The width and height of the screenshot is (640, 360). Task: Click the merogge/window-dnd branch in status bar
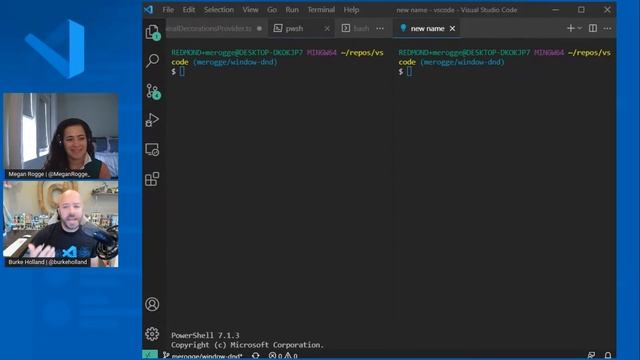202,356
